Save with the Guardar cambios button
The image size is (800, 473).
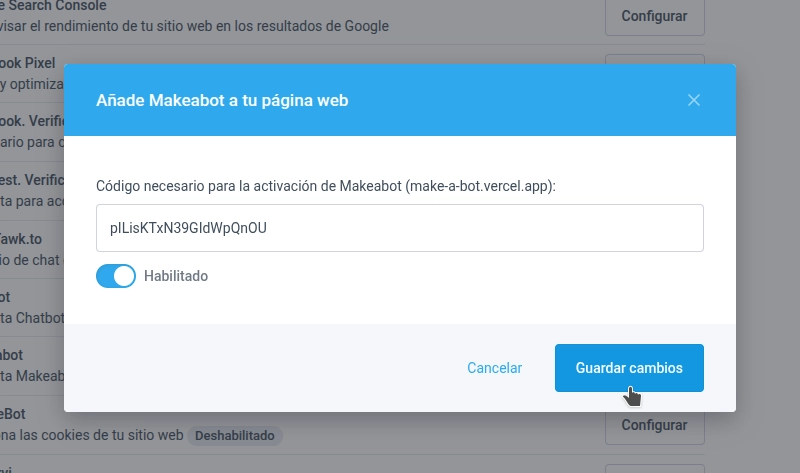click(x=629, y=368)
